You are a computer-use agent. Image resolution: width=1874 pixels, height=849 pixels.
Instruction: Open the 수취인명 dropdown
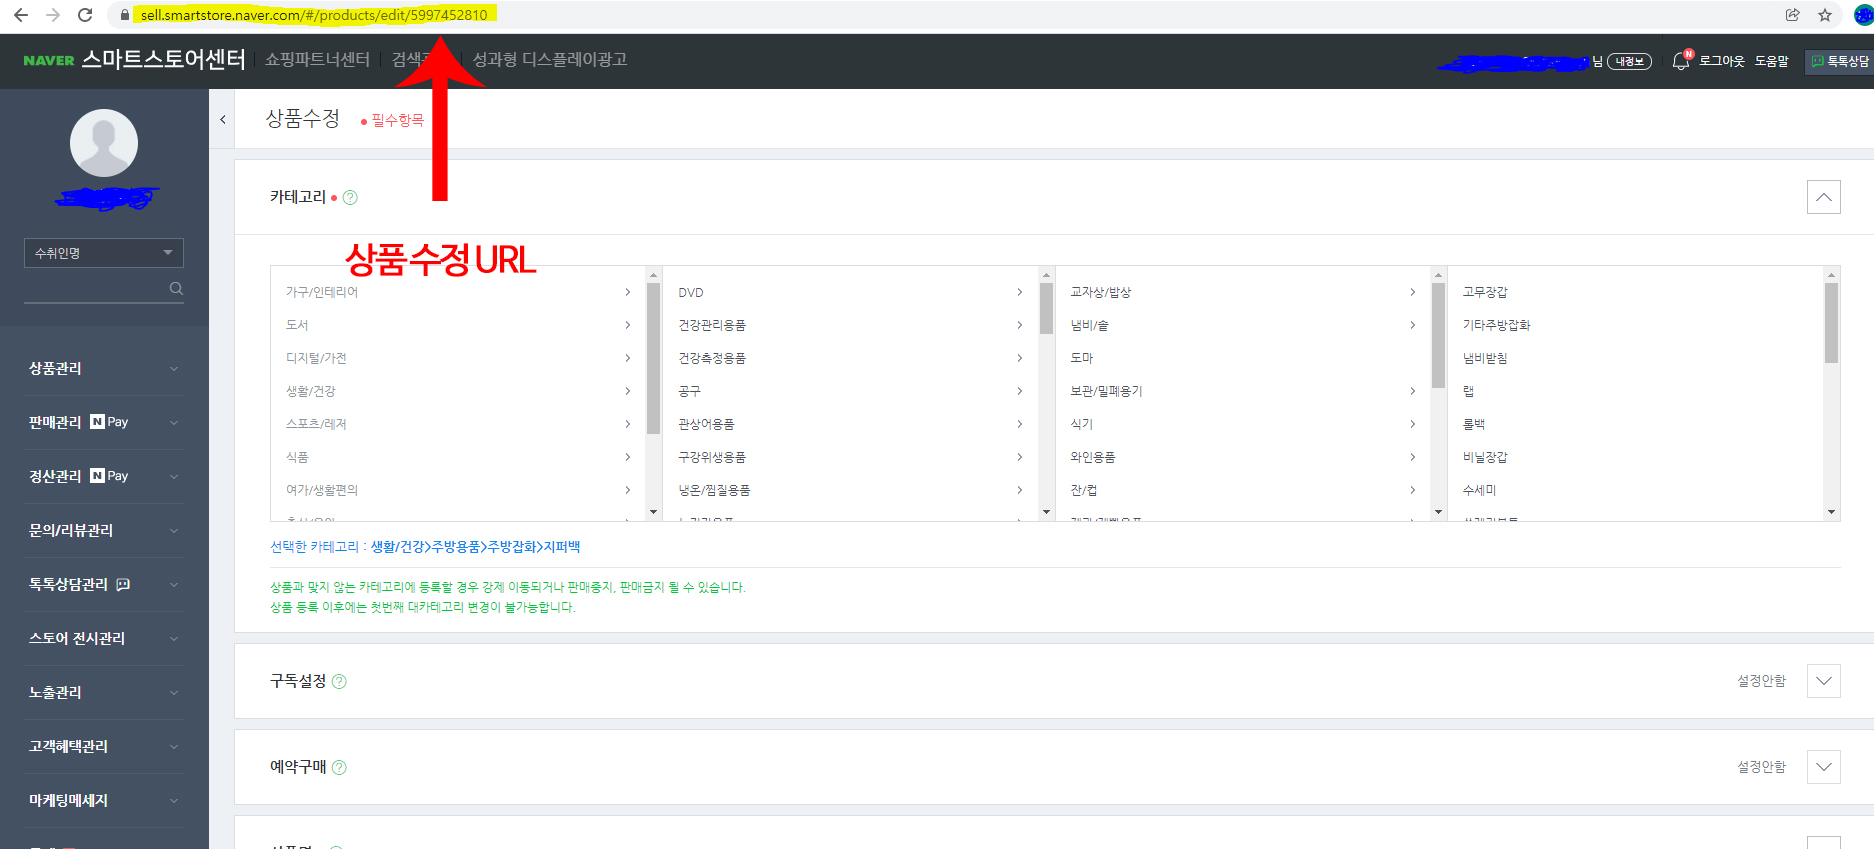[x=103, y=253]
